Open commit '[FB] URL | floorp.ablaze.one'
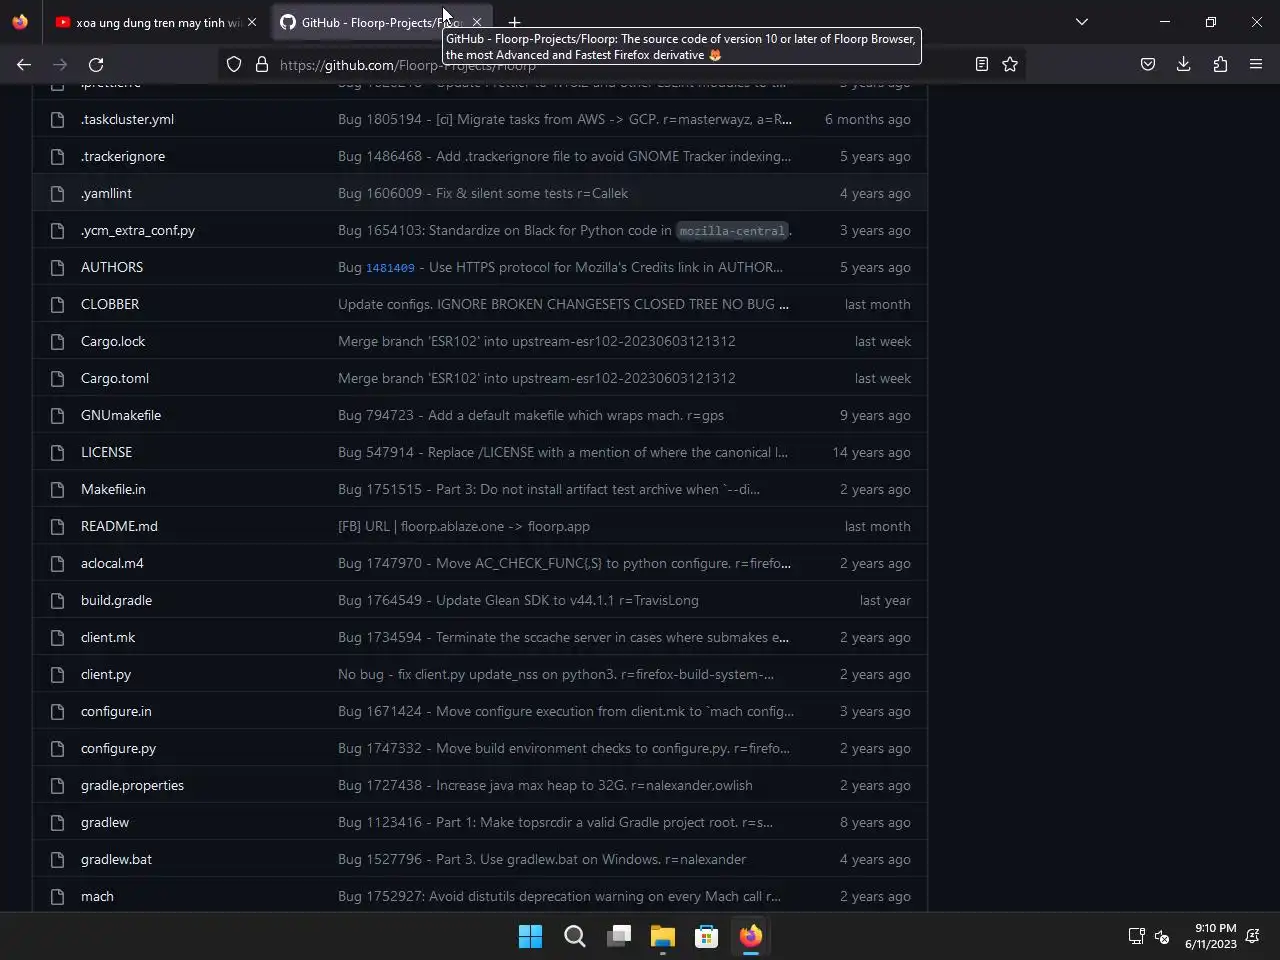Image resolution: width=1280 pixels, height=960 pixels. pyautogui.click(x=464, y=526)
